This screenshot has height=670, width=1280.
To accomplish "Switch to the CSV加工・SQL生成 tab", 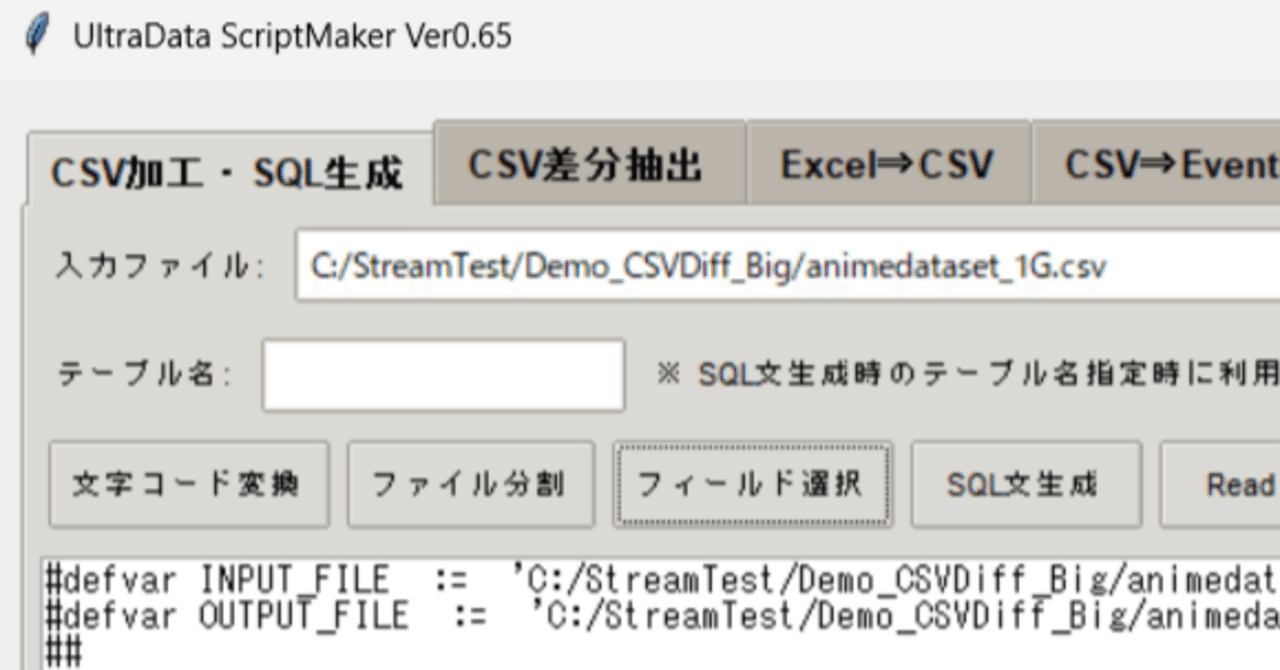I will [x=228, y=174].
